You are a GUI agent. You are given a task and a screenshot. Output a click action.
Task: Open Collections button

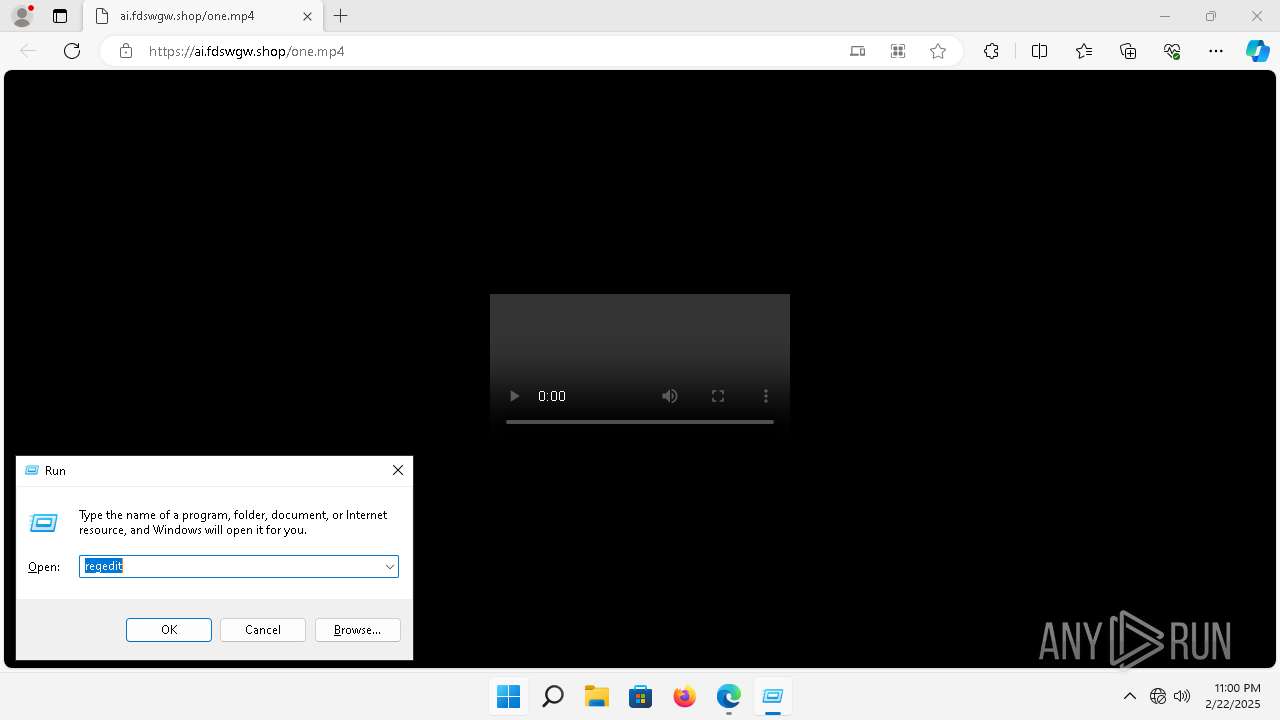pos(1128,51)
